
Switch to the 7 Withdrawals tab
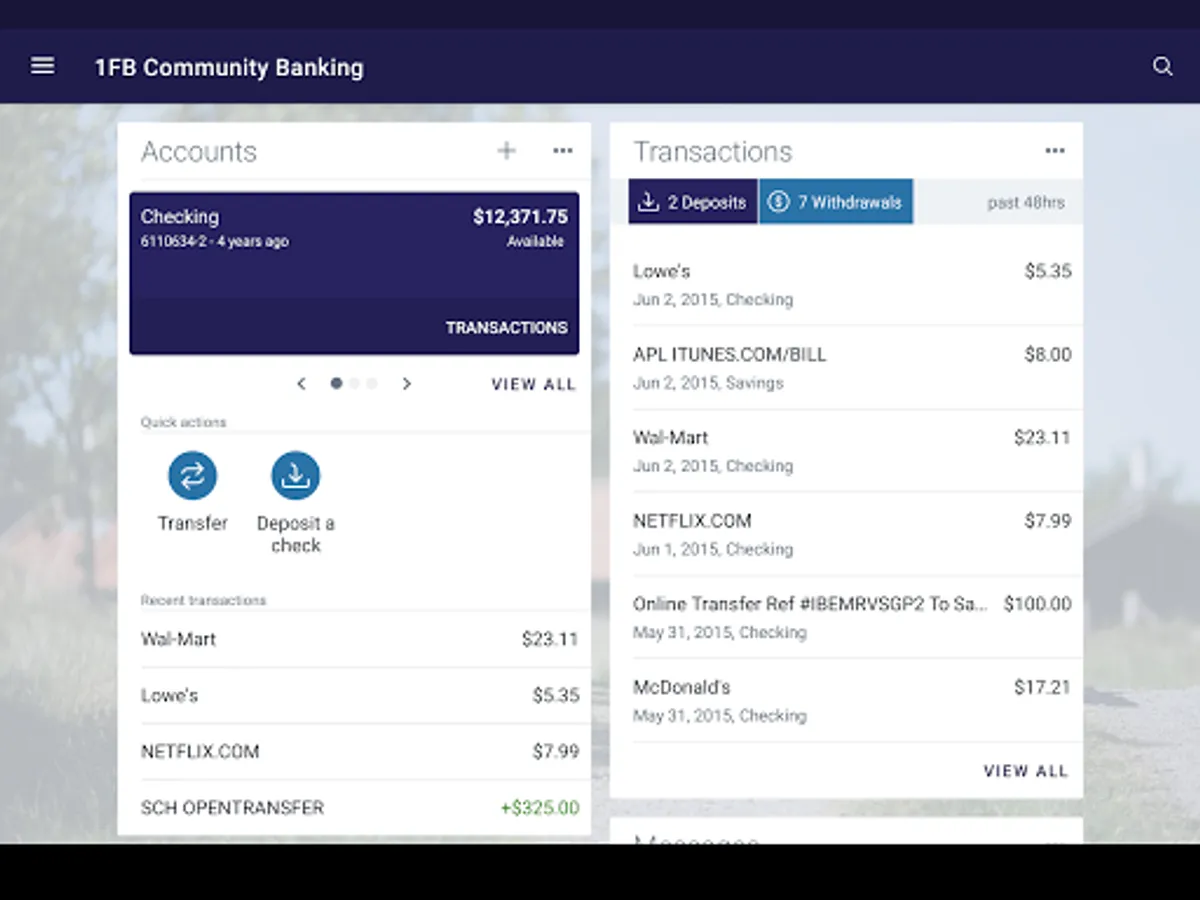tap(836, 202)
